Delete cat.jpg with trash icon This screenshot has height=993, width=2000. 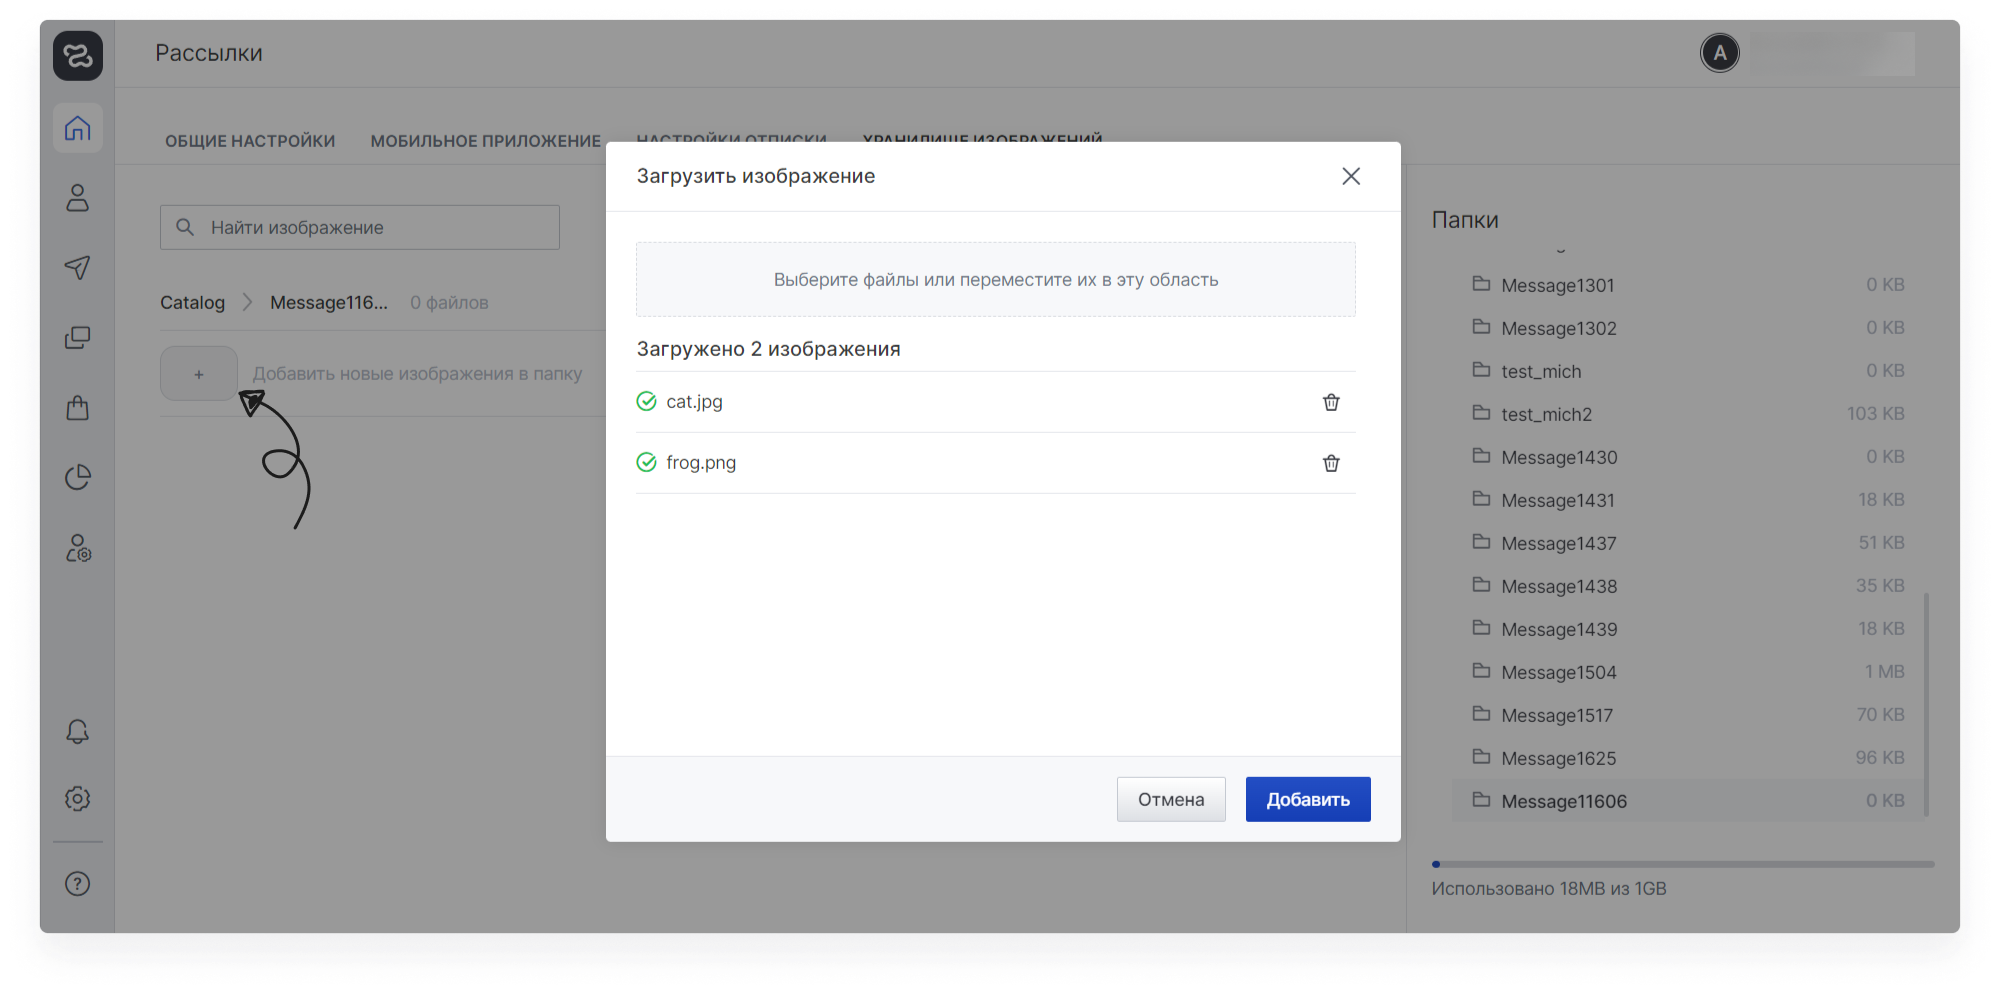(1331, 402)
